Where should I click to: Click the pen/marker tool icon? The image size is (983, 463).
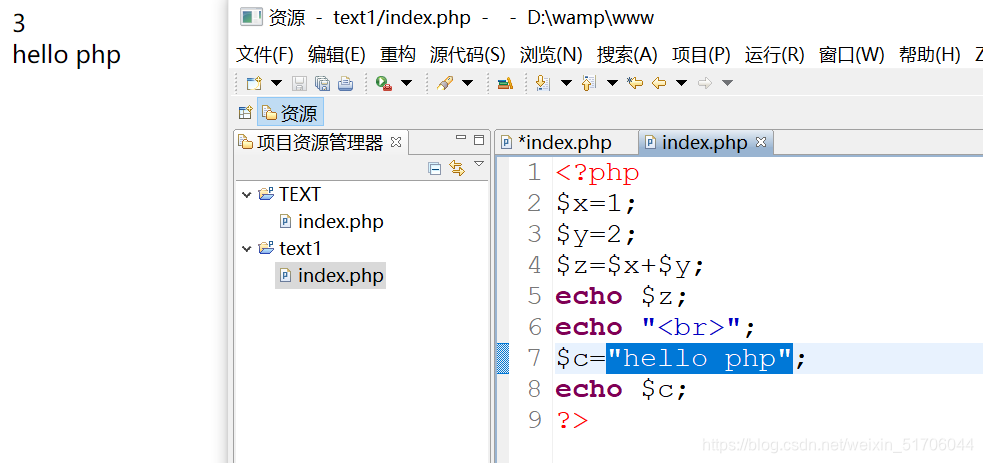[444, 83]
